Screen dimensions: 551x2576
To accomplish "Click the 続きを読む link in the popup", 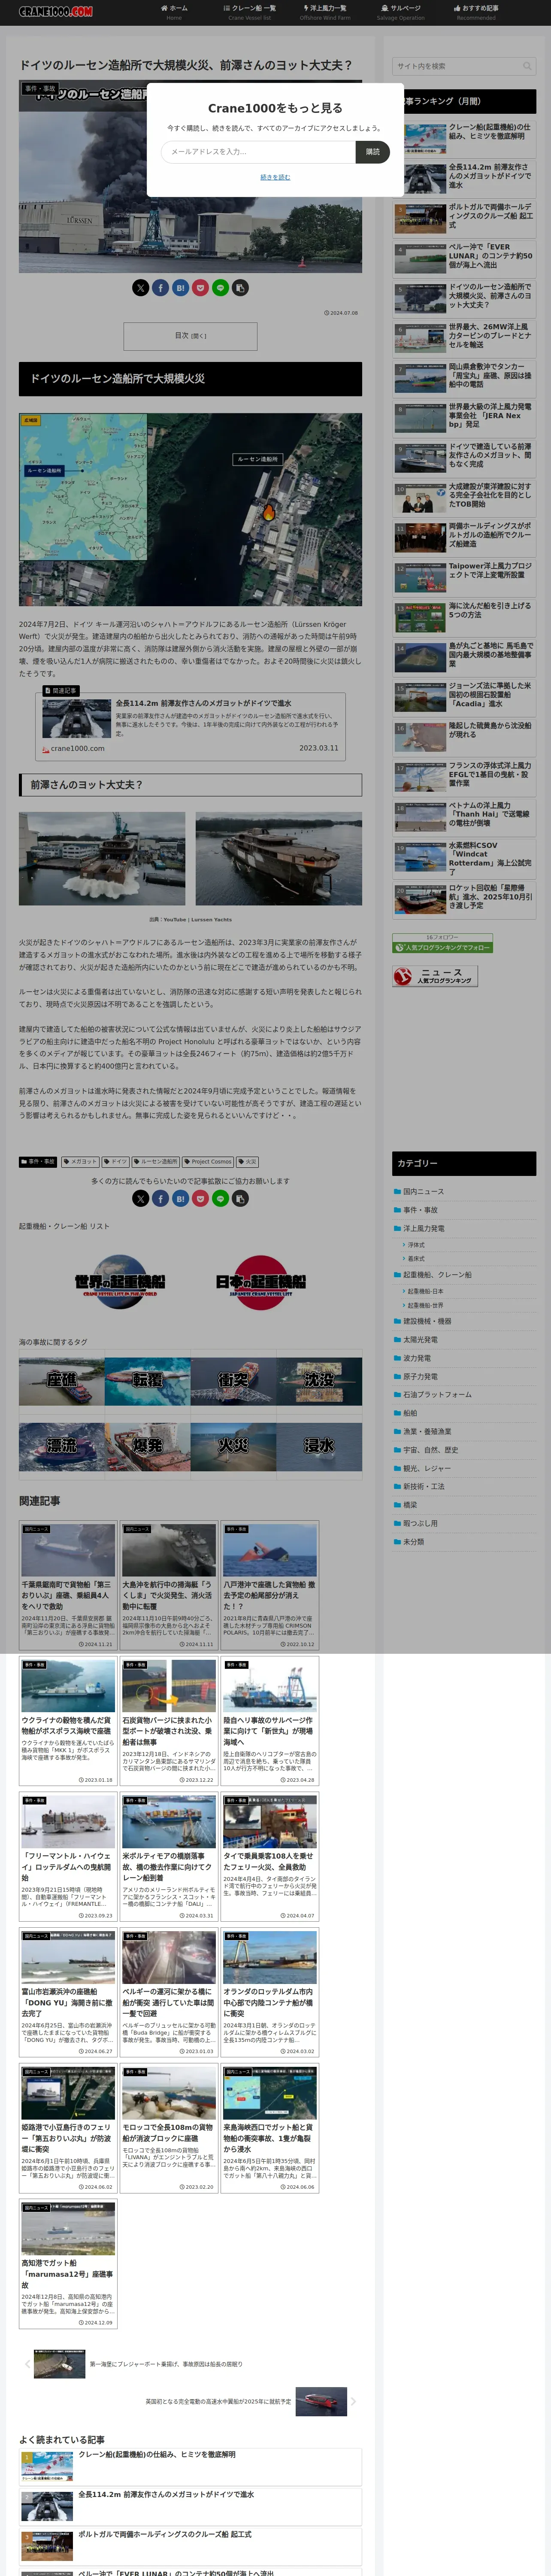I will 275,177.
